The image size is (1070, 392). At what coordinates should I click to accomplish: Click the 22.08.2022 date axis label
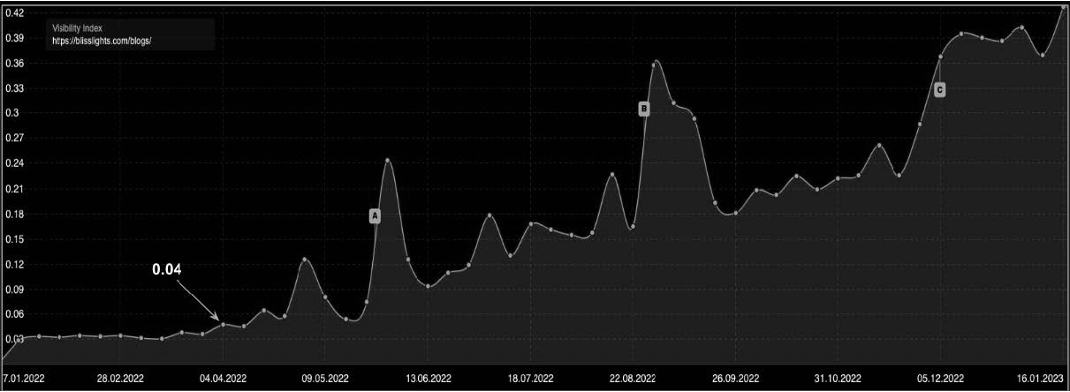pyautogui.click(x=633, y=377)
